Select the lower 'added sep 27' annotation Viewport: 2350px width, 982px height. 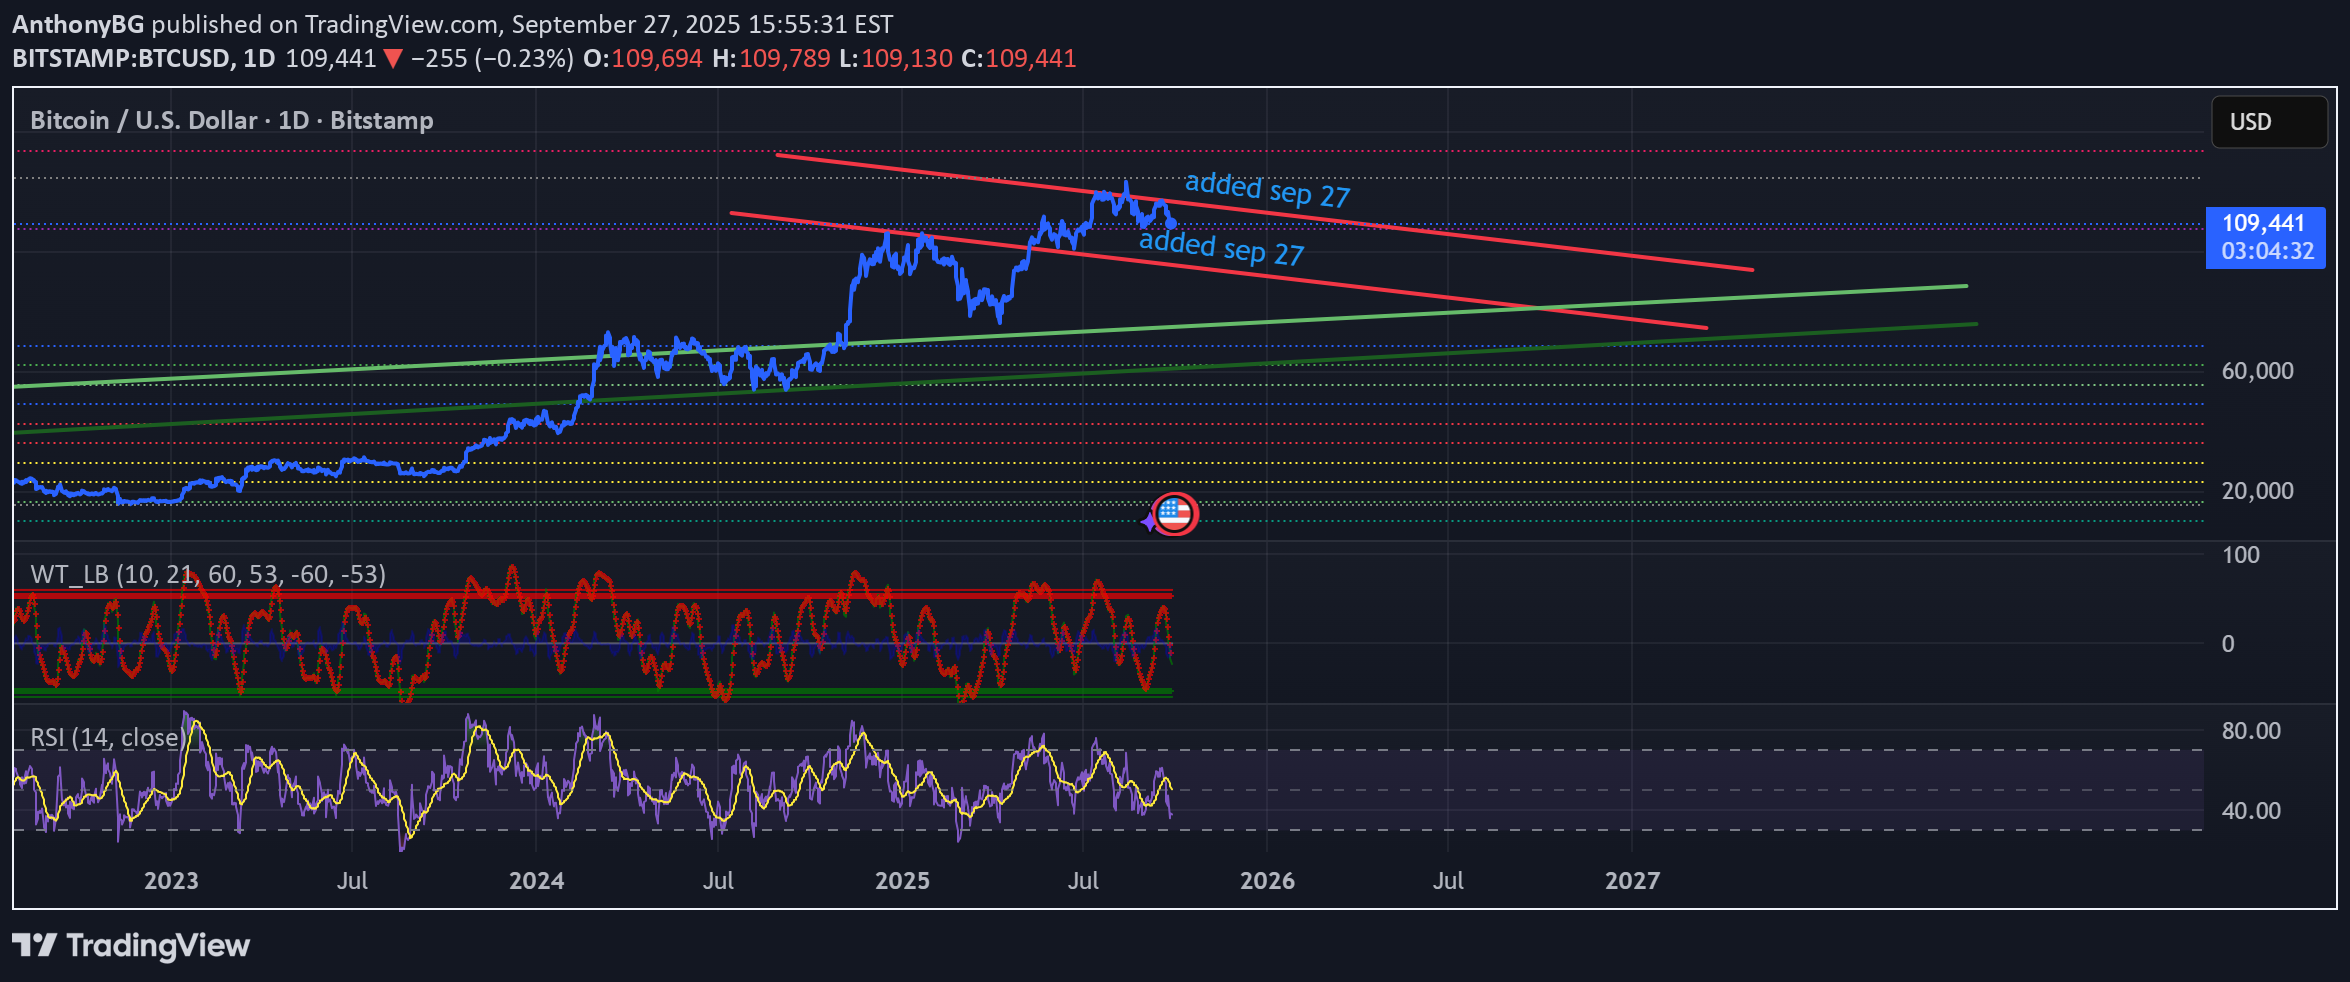1222,249
